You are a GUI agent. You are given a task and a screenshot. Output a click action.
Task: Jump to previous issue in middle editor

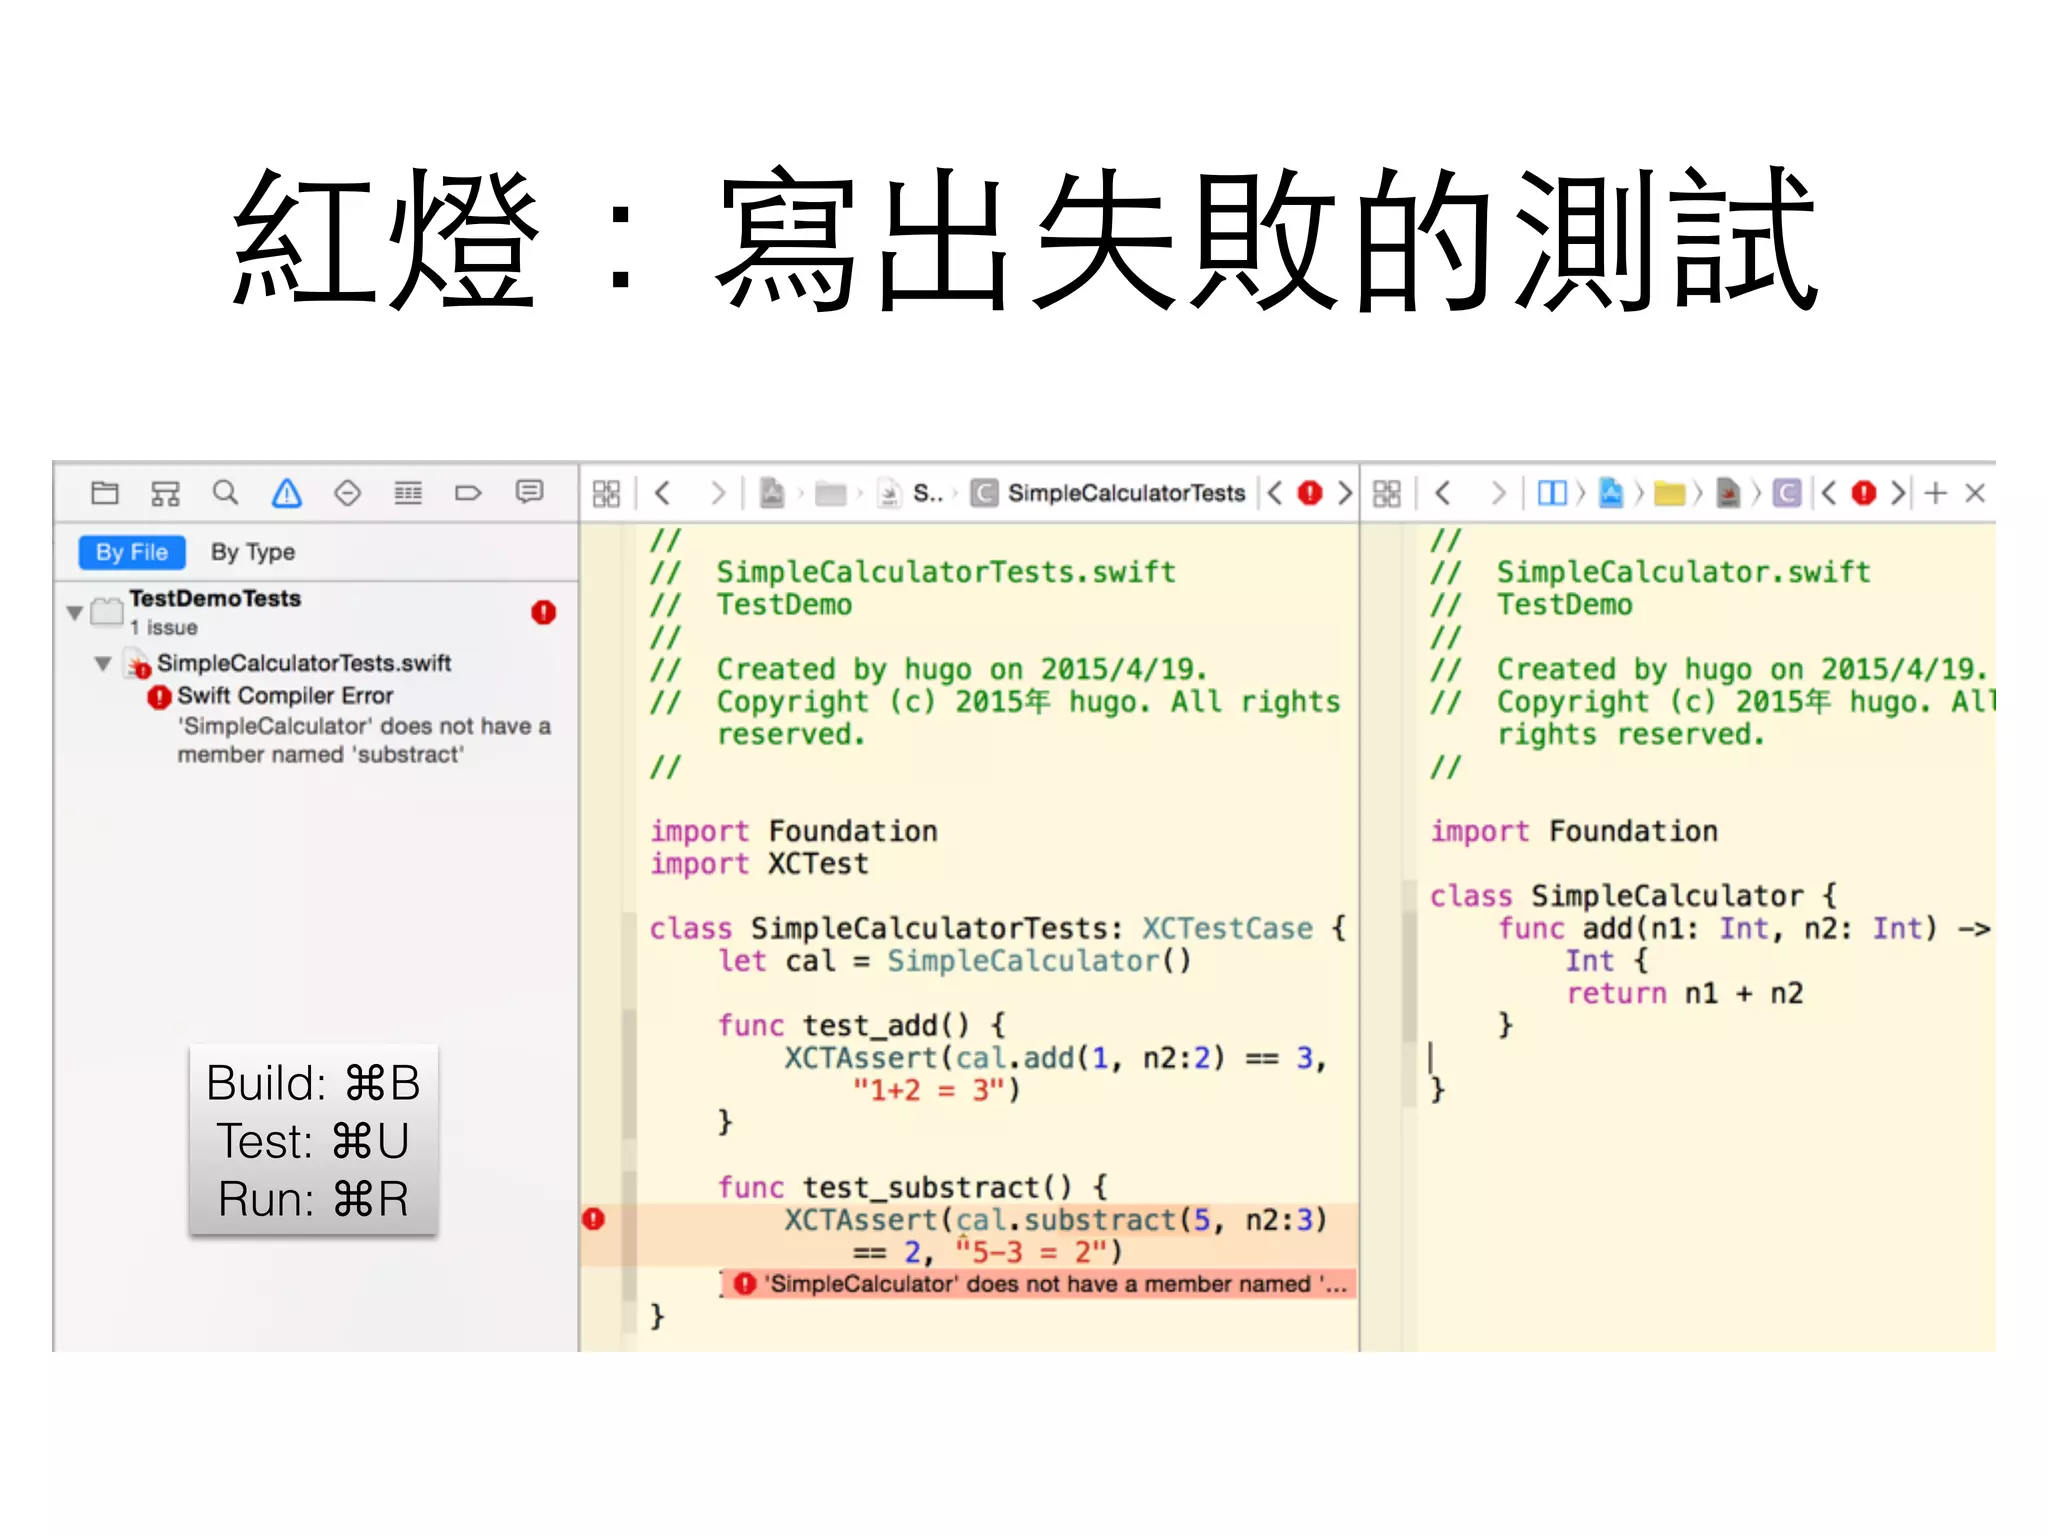(1275, 493)
